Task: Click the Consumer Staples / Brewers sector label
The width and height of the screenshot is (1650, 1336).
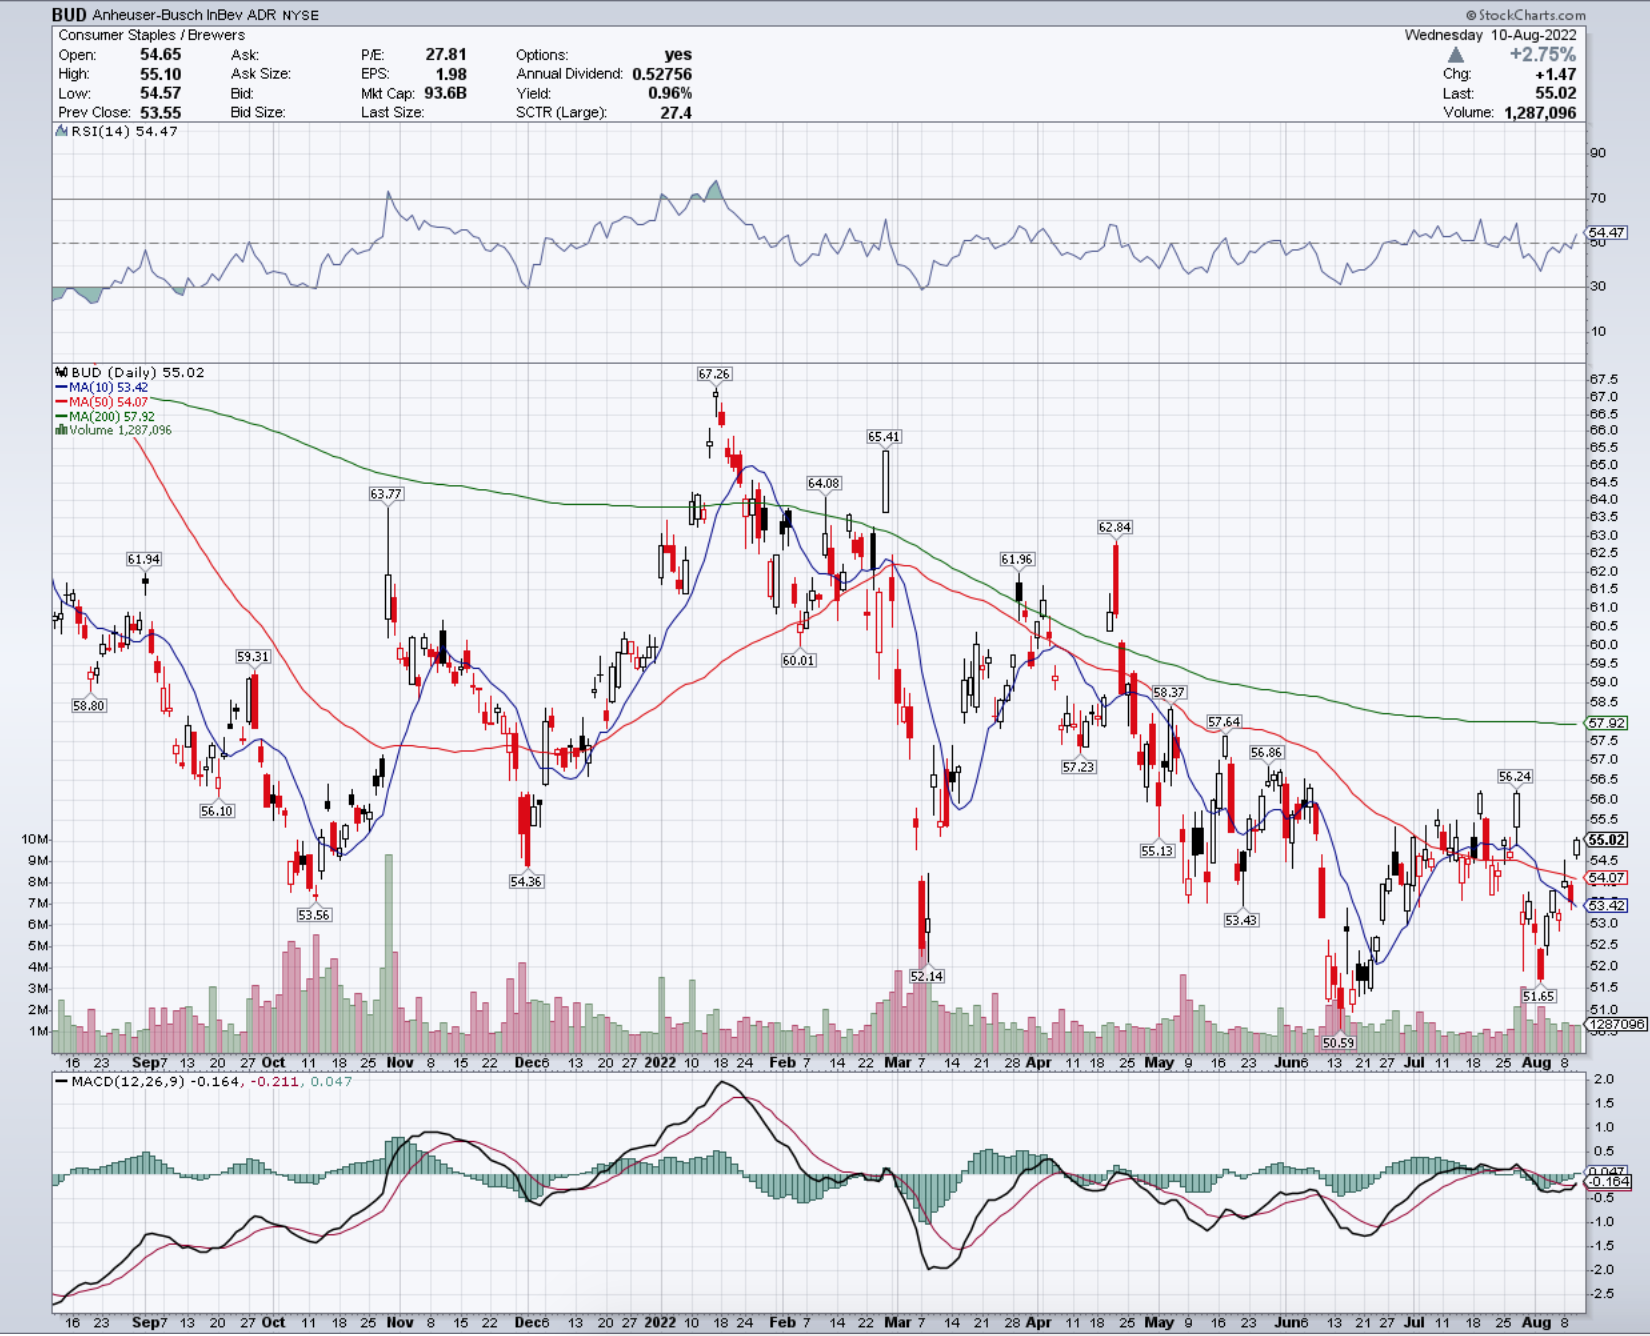Action: 152,35
